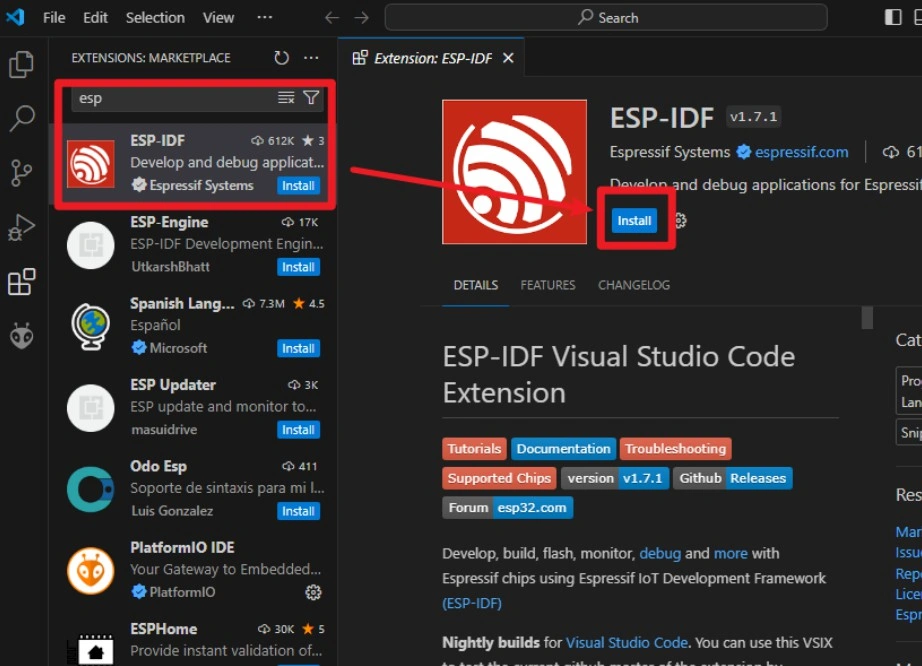Refresh the extensions marketplace list
Image resolution: width=922 pixels, height=666 pixels.
point(281,58)
